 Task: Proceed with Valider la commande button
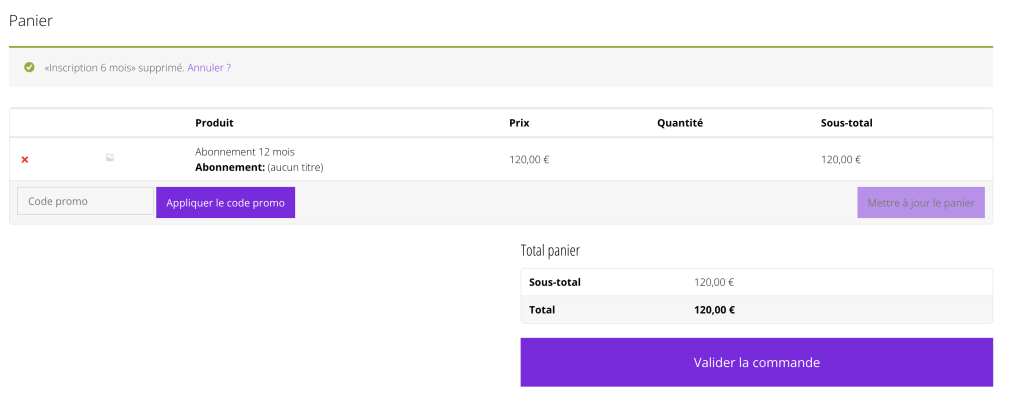tap(756, 362)
